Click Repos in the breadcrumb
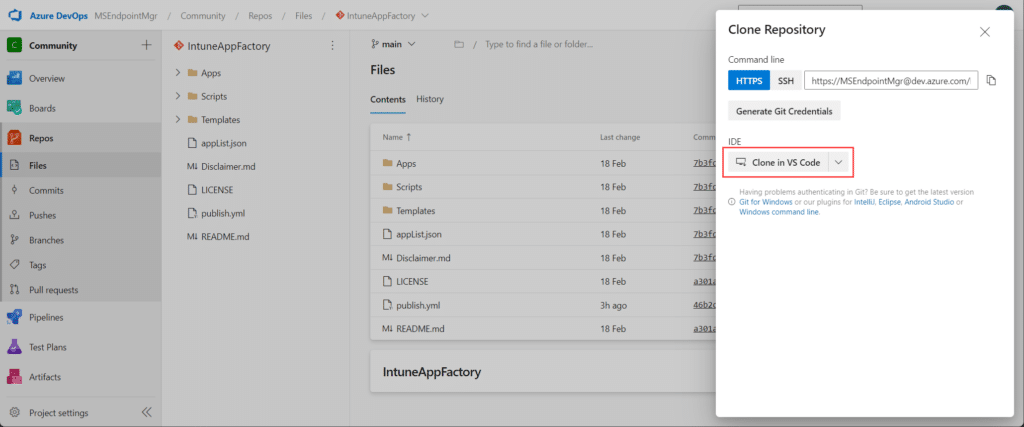This screenshot has height=427, width=1024. point(260,15)
